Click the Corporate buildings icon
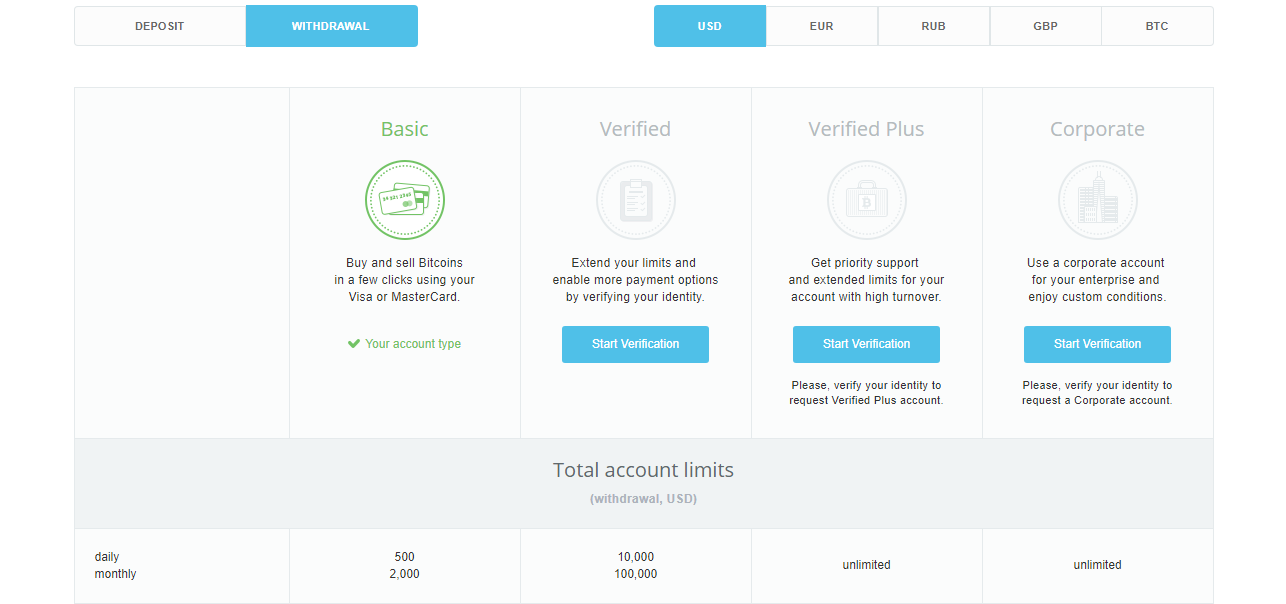1286x604 pixels. coord(1098,200)
